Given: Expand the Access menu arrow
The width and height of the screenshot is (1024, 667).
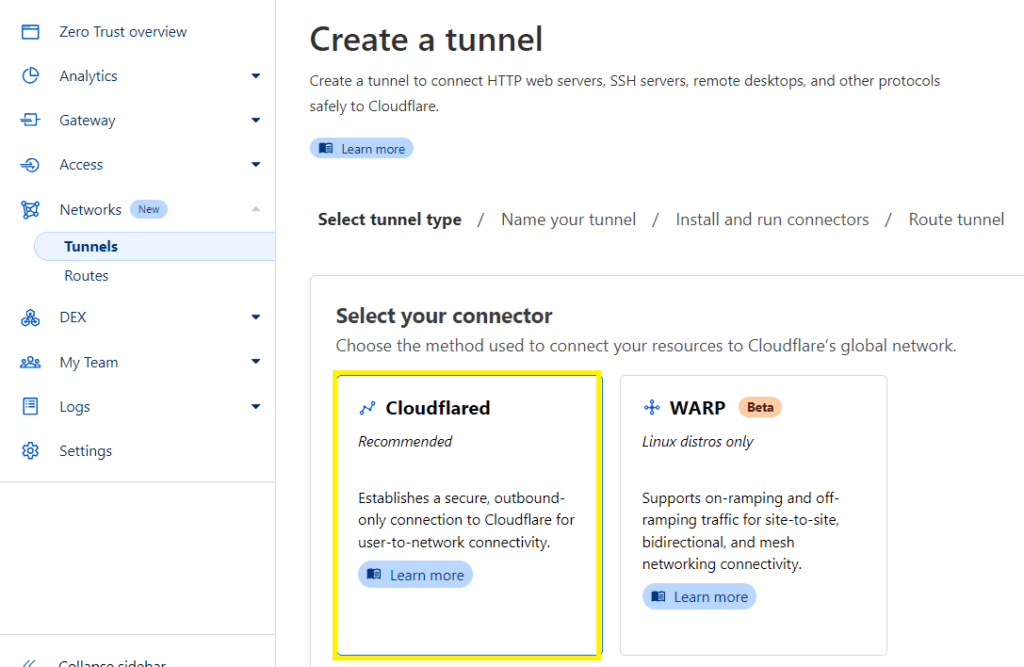Looking at the screenshot, I should click(x=256, y=165).
